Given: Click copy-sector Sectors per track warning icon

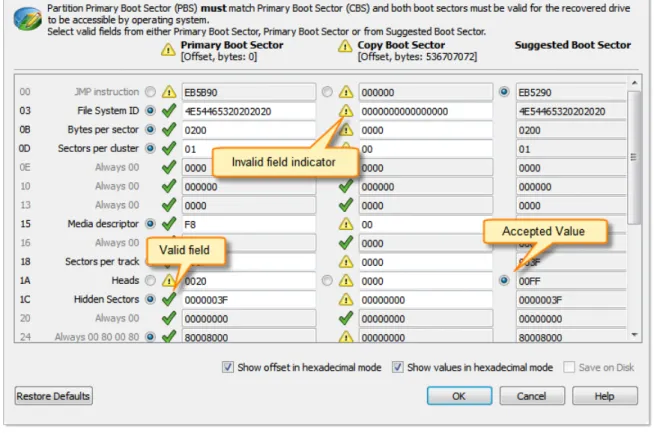Looking at the screenshot, I should (x=346, y=262).
